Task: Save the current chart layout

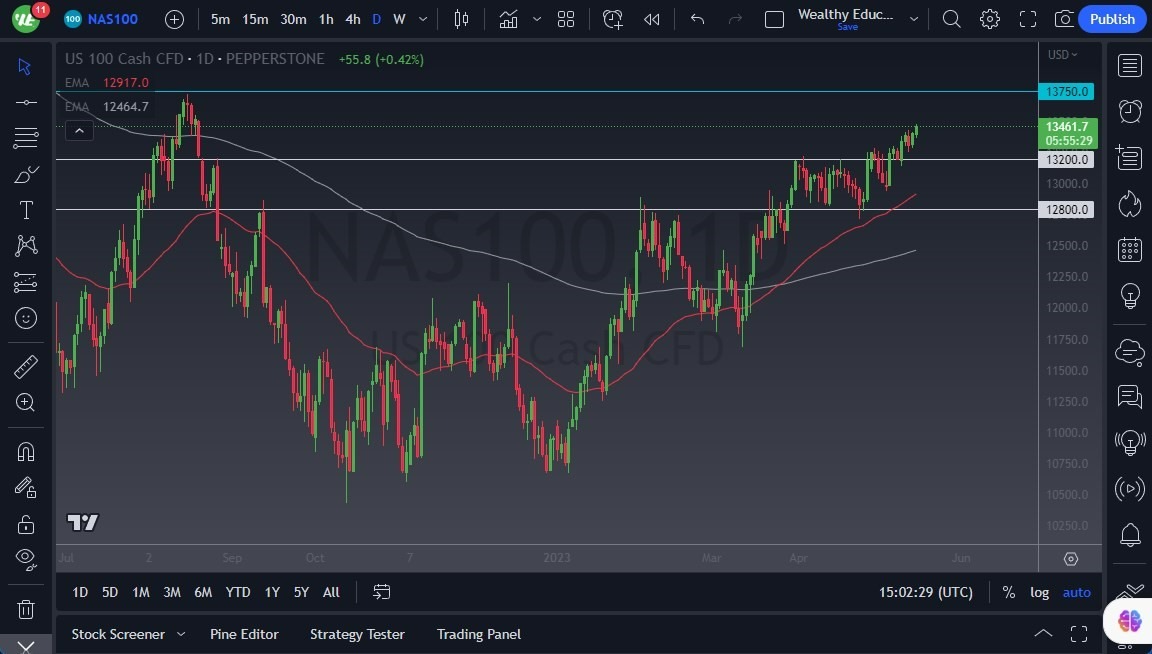Action: click(x=847, y=26)
